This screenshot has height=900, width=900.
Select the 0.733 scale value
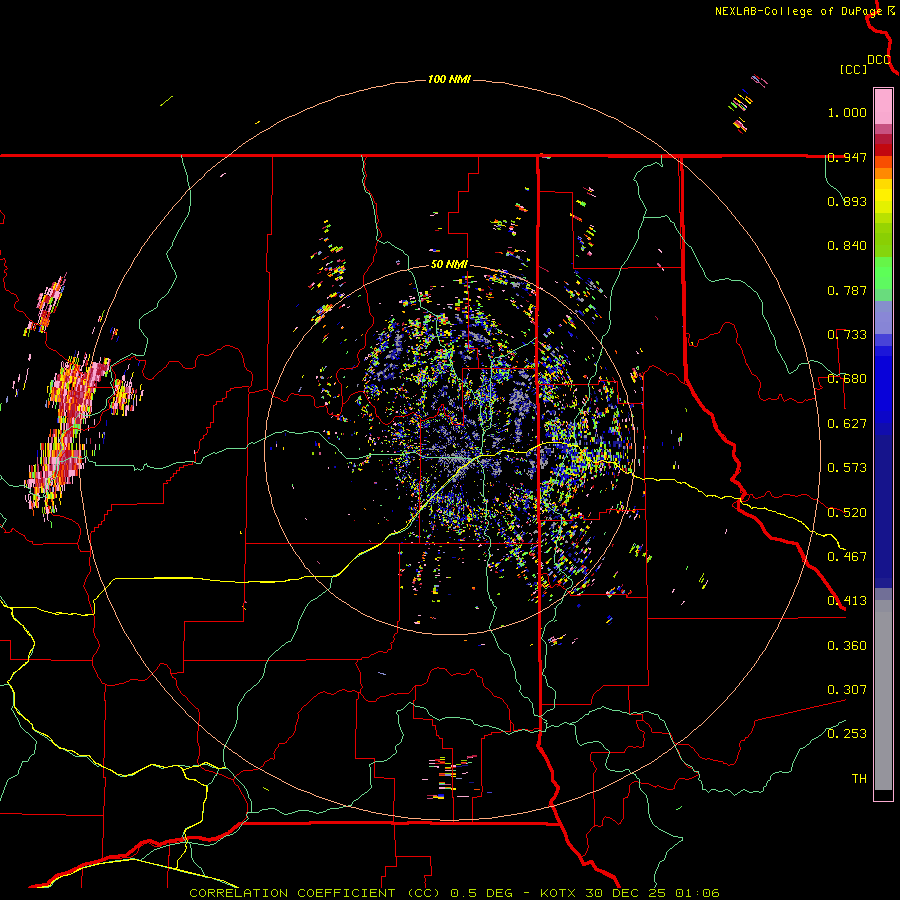pos(847,335)
